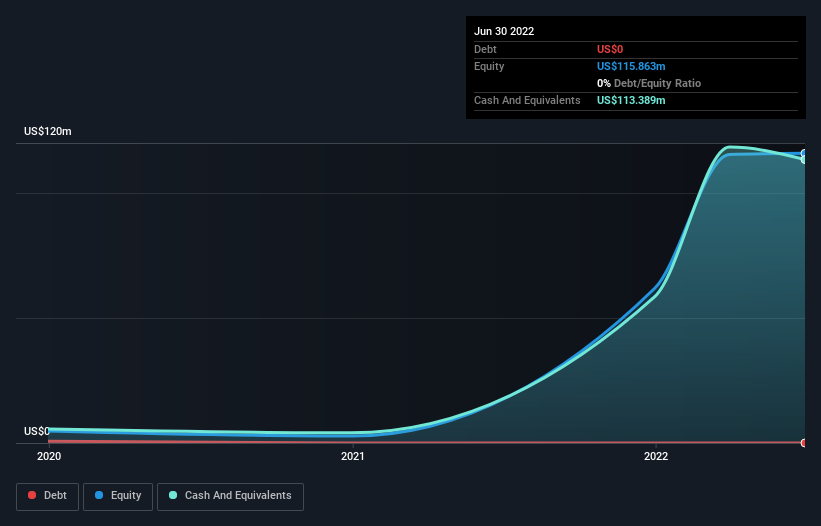Viewport: 821px width, 526px height.
Task: Click the 0% Debt/Equity Ratio text
Action: coord(649,83)
